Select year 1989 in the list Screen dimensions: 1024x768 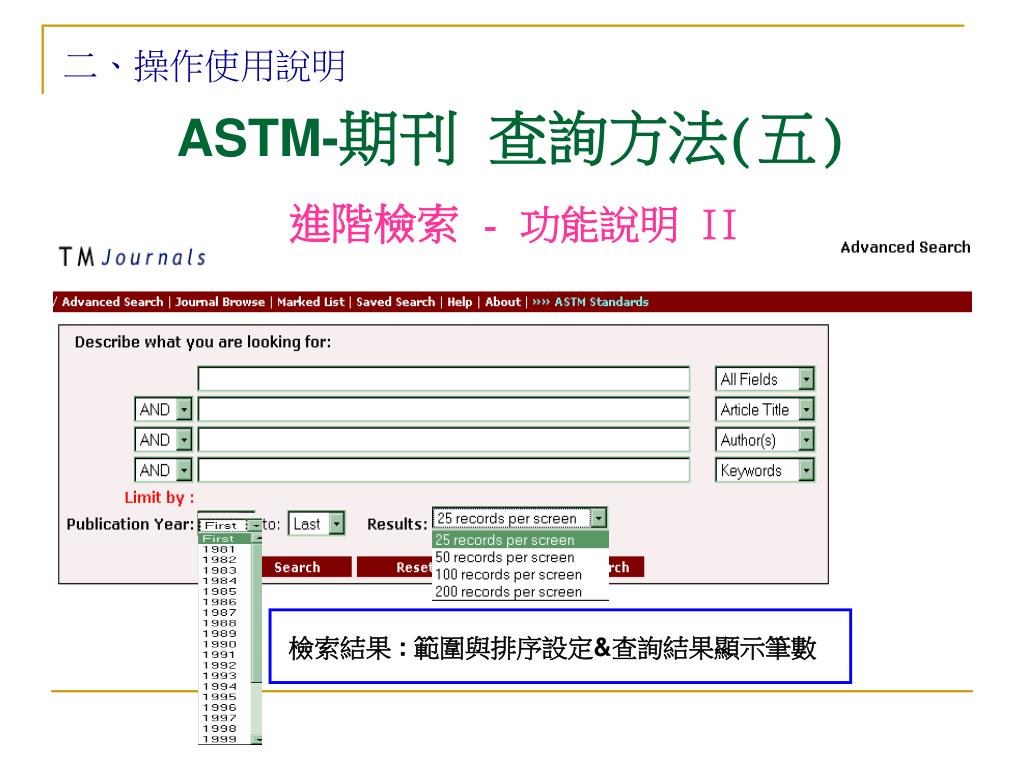pyautogui.click(x=225, y=633)
